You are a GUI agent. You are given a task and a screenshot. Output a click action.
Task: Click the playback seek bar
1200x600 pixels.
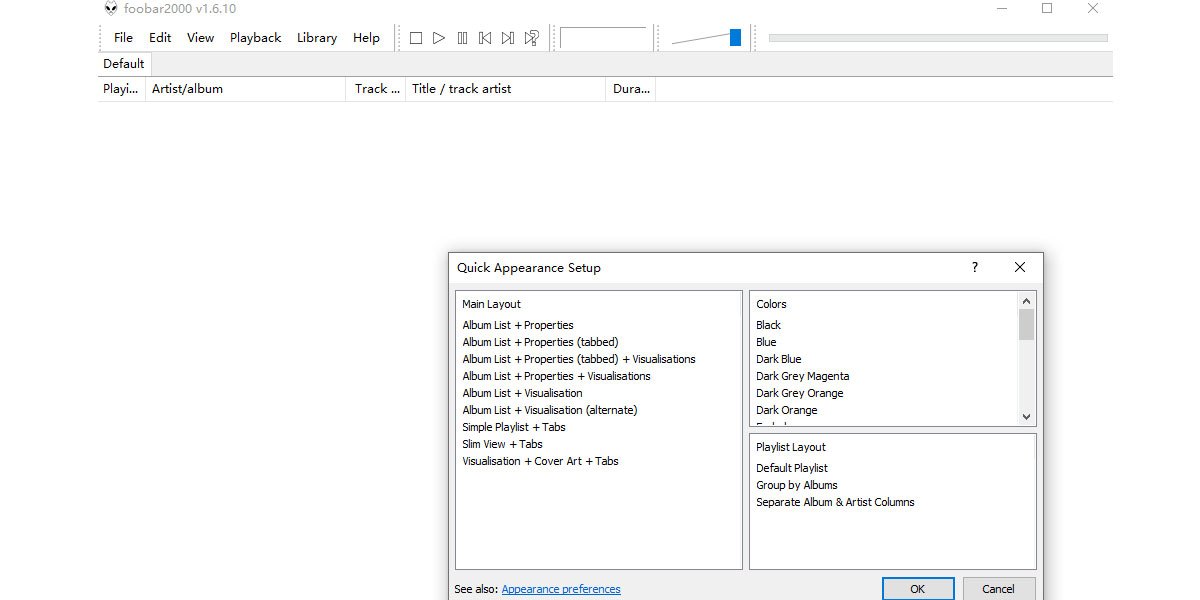pyautogui.click(x=937, y=38)
